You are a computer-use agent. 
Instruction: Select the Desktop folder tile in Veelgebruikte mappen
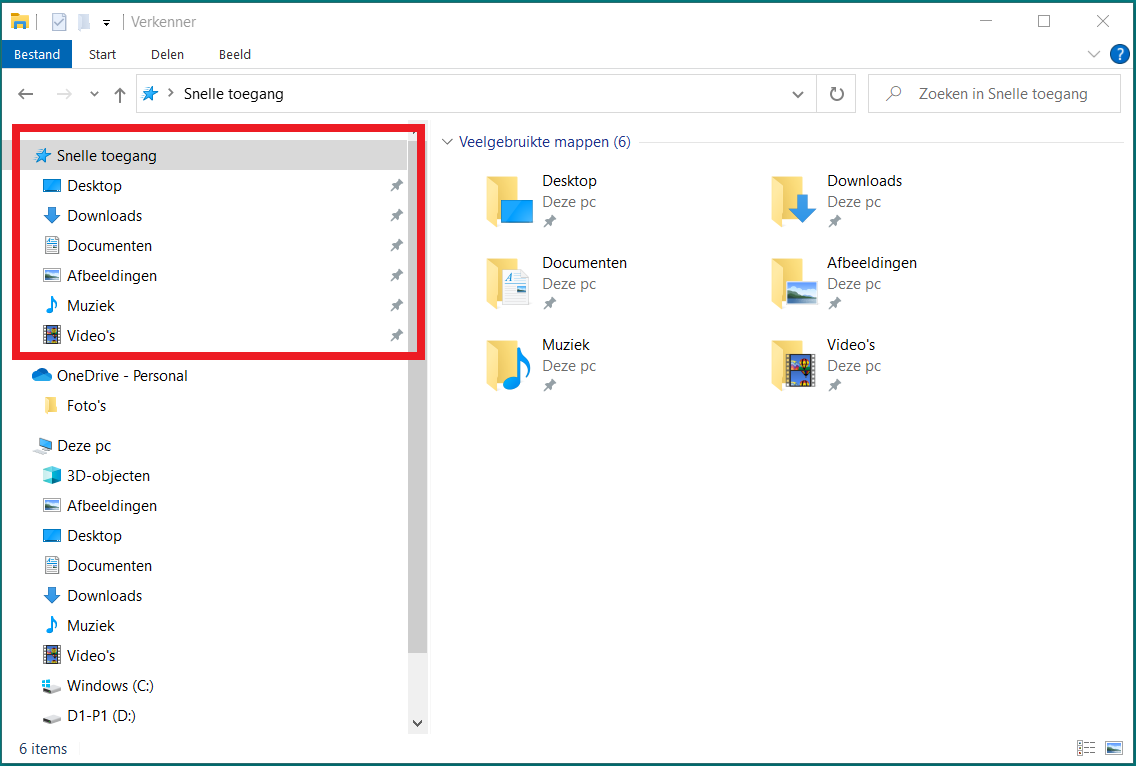pos(542,201)
